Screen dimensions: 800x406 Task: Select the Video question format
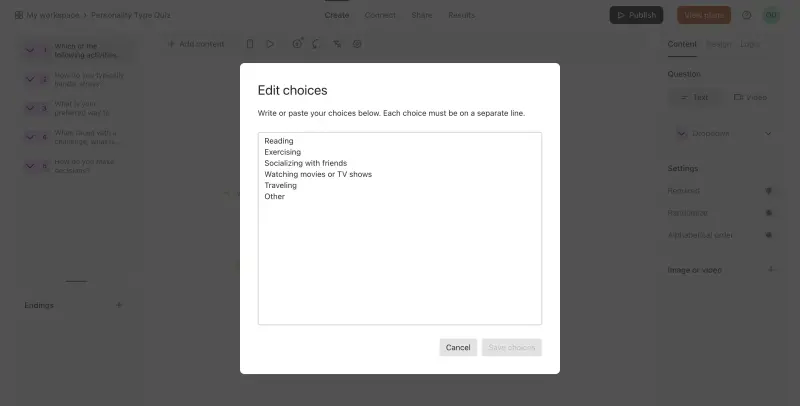[750, 97]
